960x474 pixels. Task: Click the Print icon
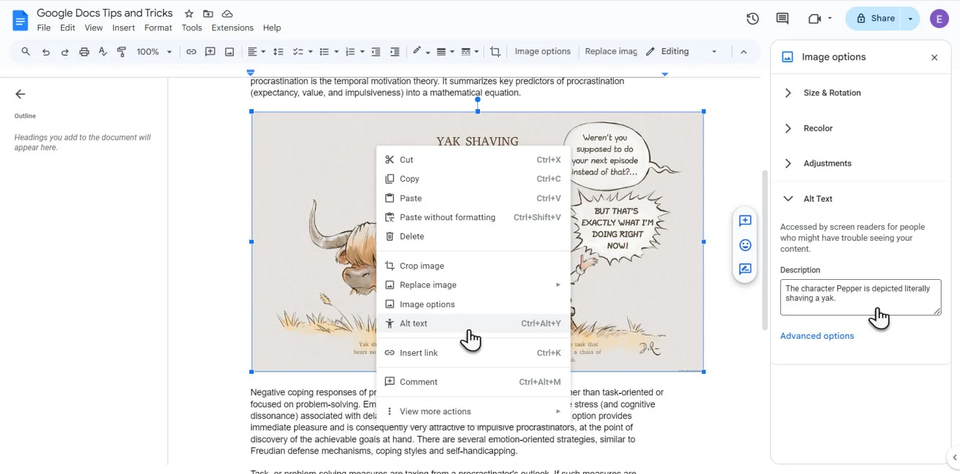tap(84, 52)
